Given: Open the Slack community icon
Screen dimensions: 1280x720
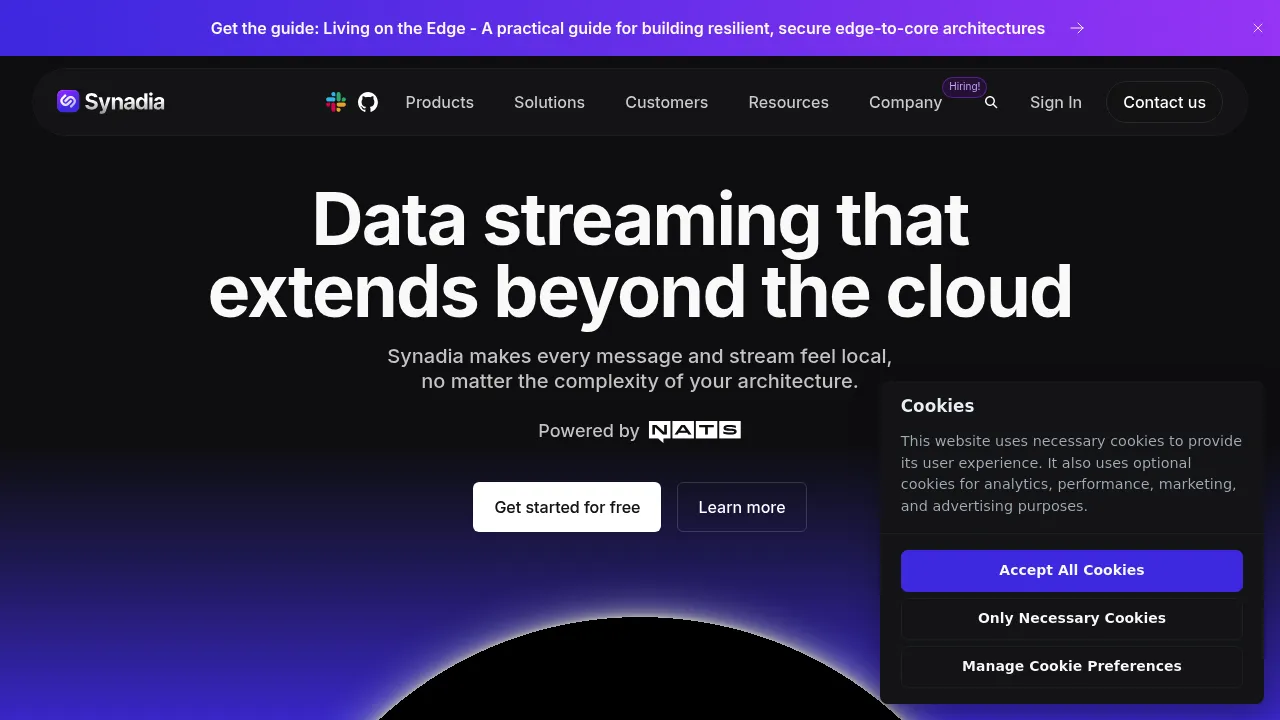Looking at the screenshot, I should (x=336, y=102).
